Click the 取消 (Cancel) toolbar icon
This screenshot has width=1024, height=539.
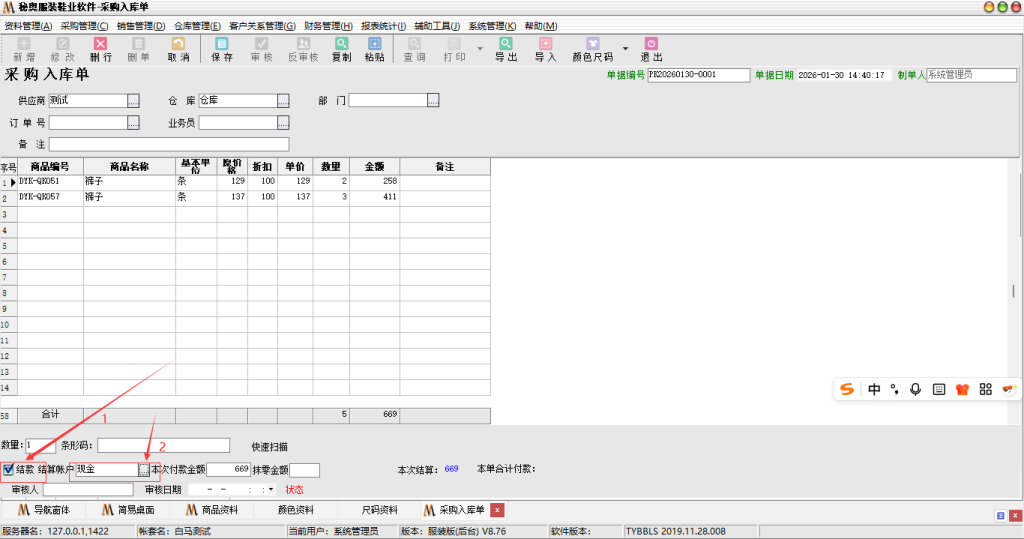pyautogui.click(x=178, y=49)
